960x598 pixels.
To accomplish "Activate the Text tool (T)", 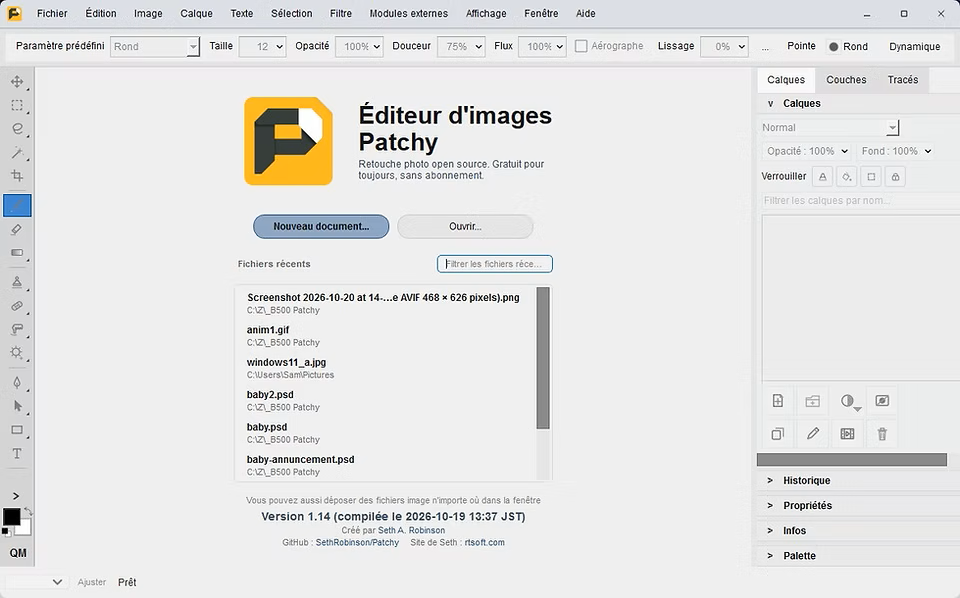I will [x=17, y=454].
